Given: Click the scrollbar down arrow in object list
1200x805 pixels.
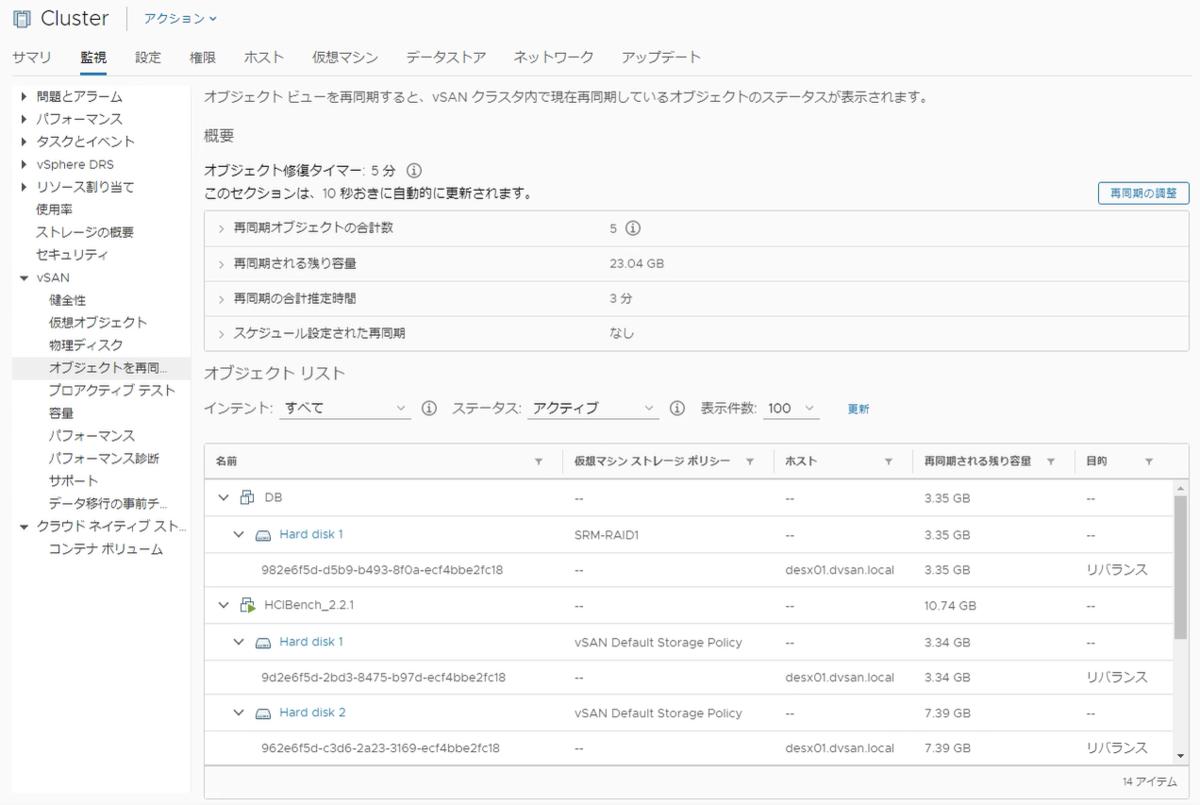Looking at the screenshot, I should coord(1181,756).
